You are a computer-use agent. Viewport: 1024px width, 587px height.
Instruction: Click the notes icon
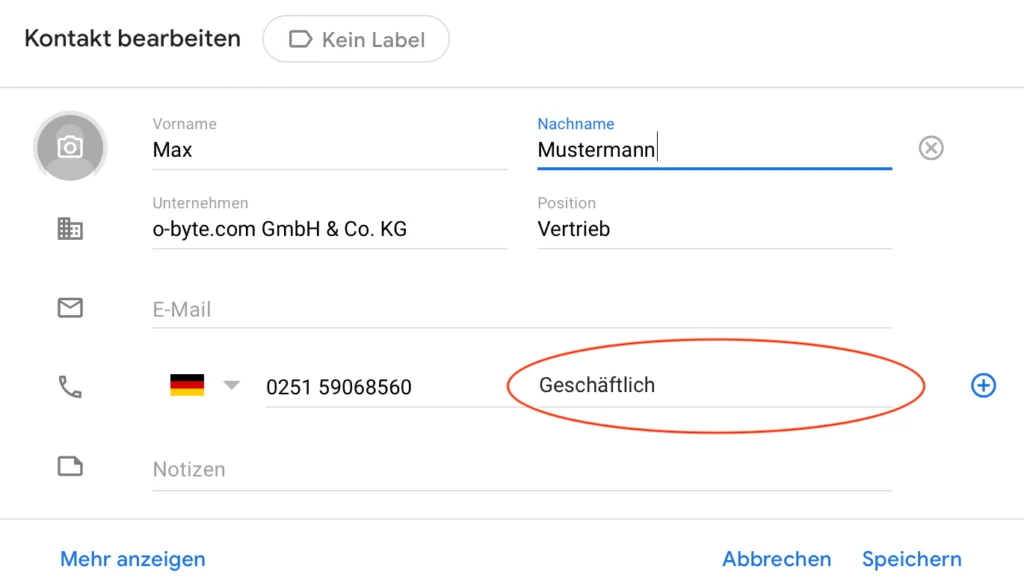point(70,467)
